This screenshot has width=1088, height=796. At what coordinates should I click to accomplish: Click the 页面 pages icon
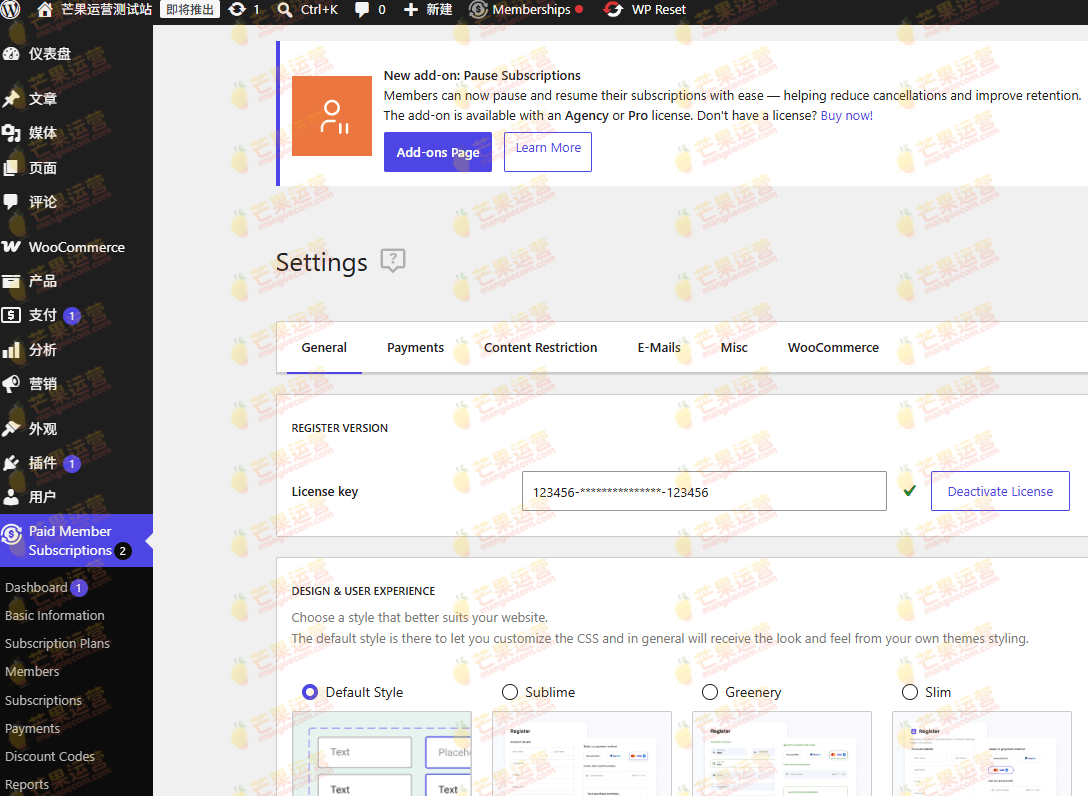[10, 167]
